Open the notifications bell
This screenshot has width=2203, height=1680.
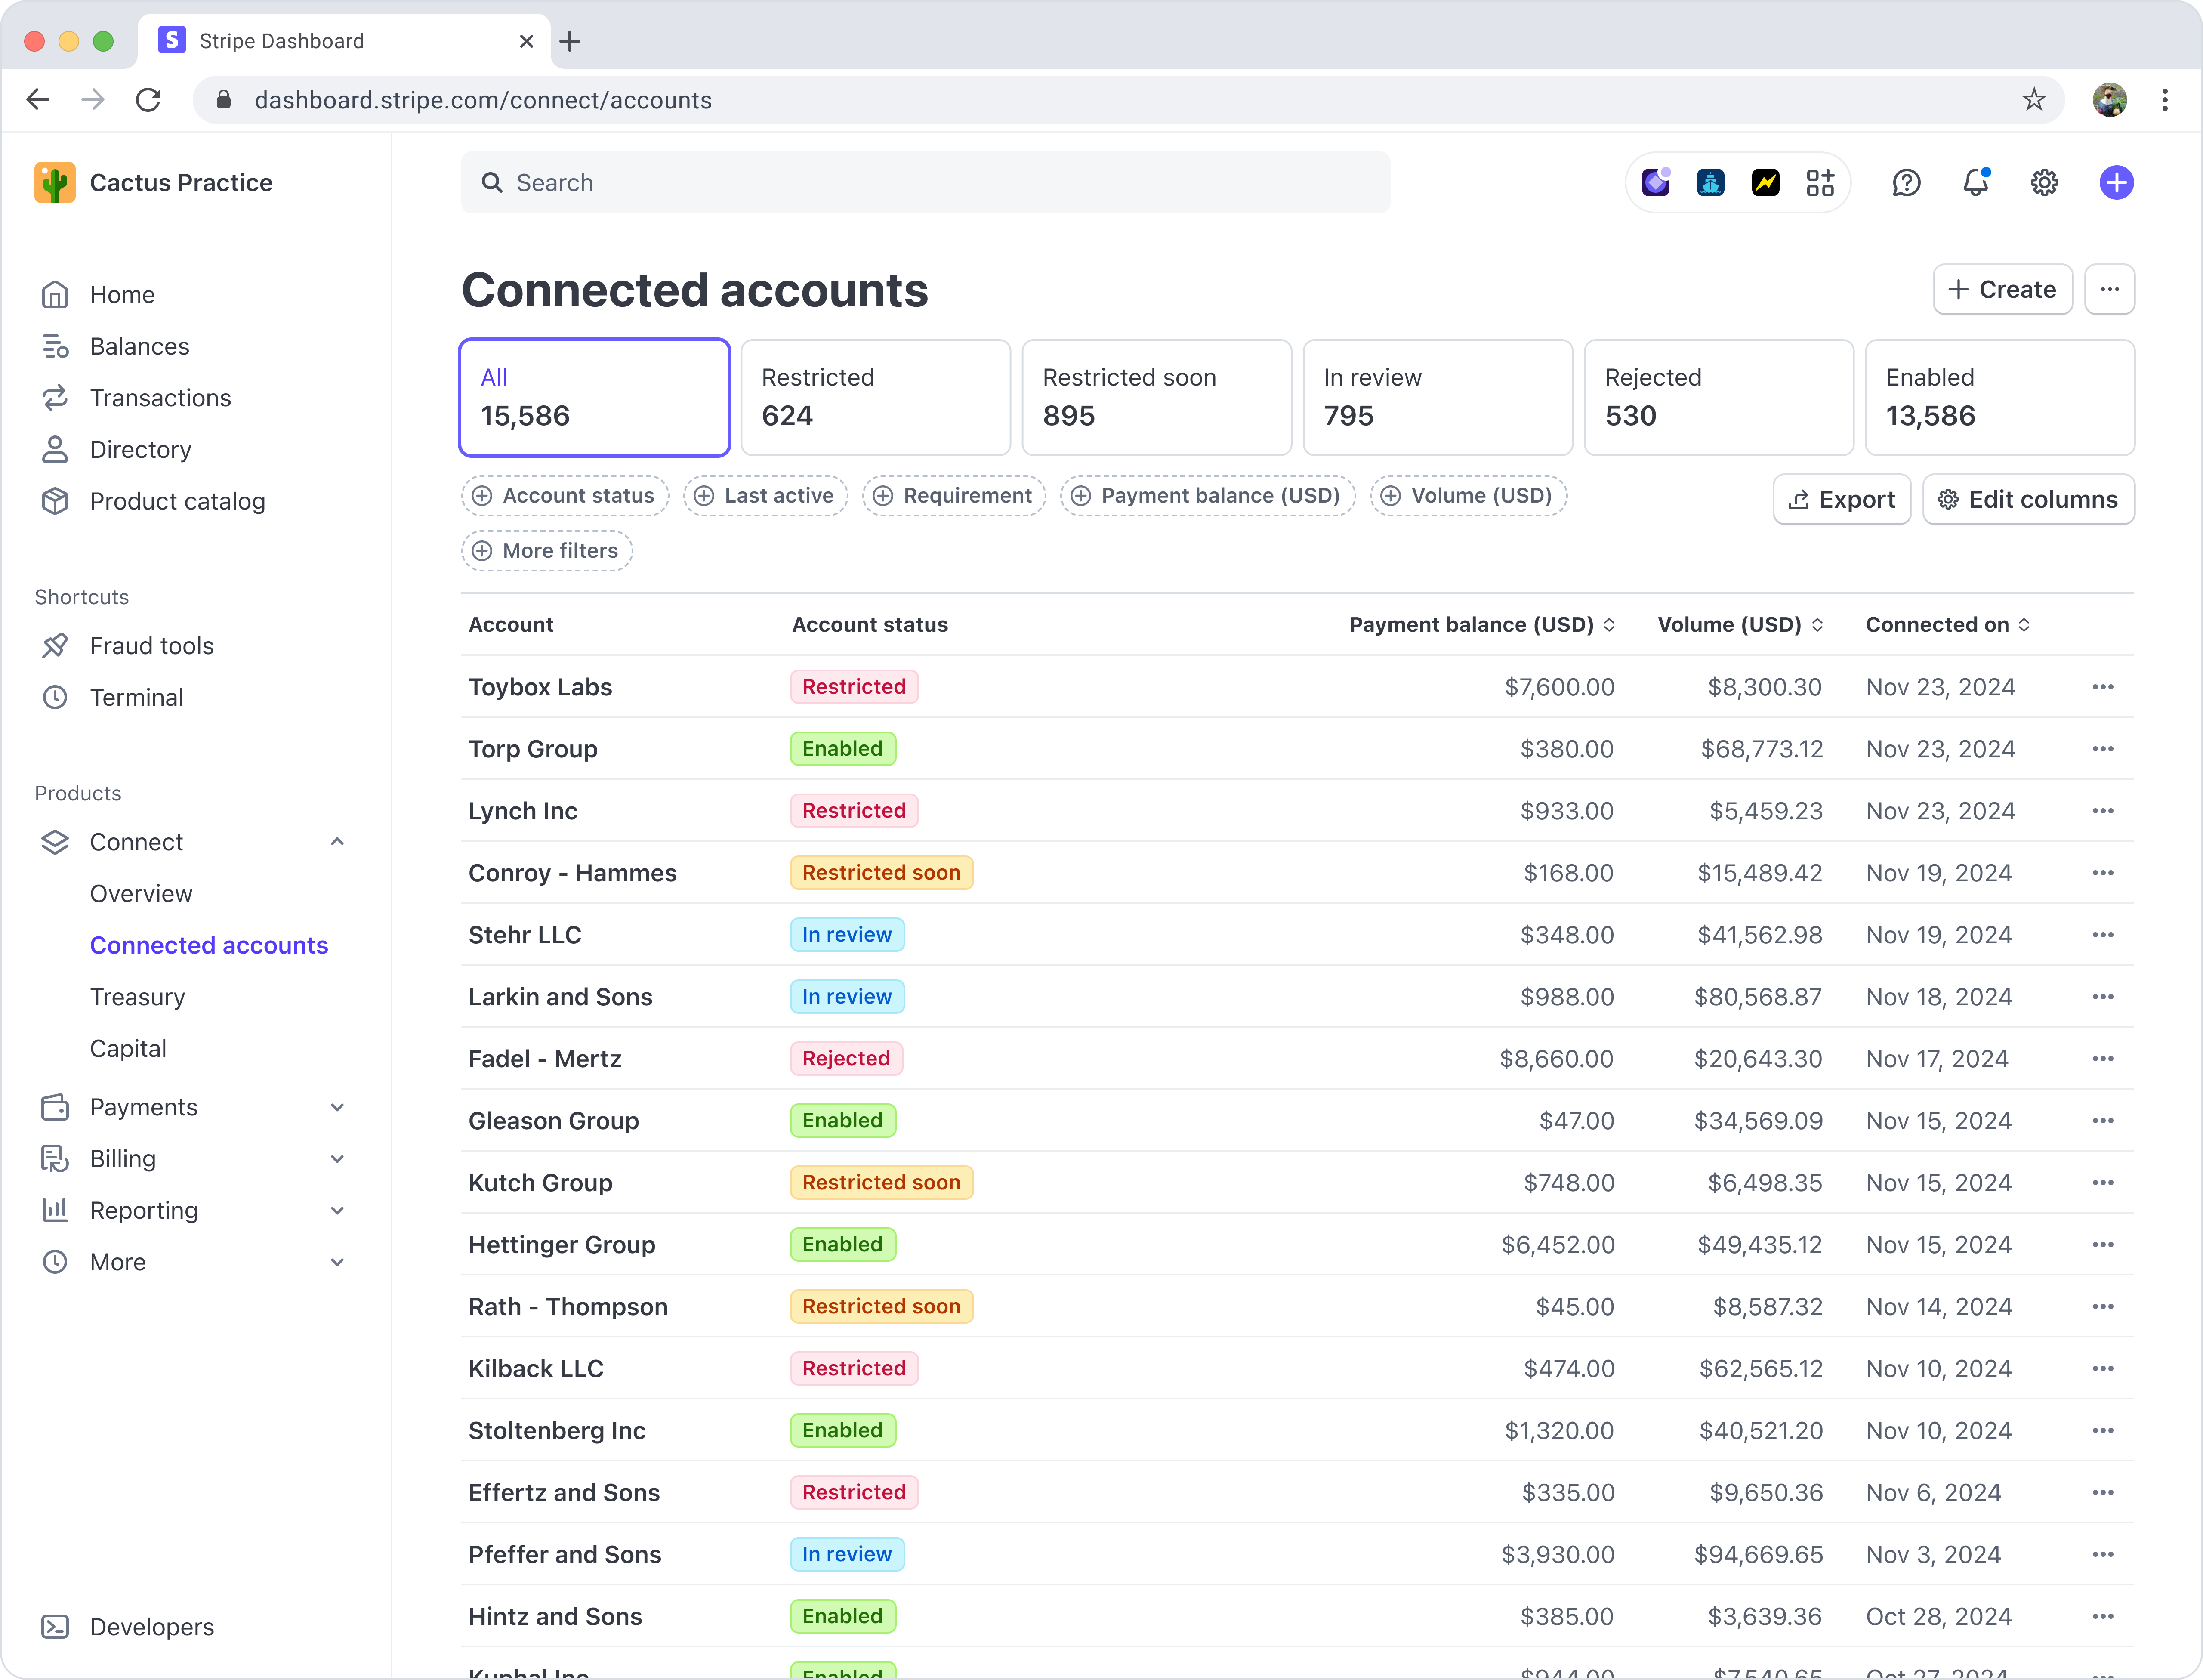1975,183
